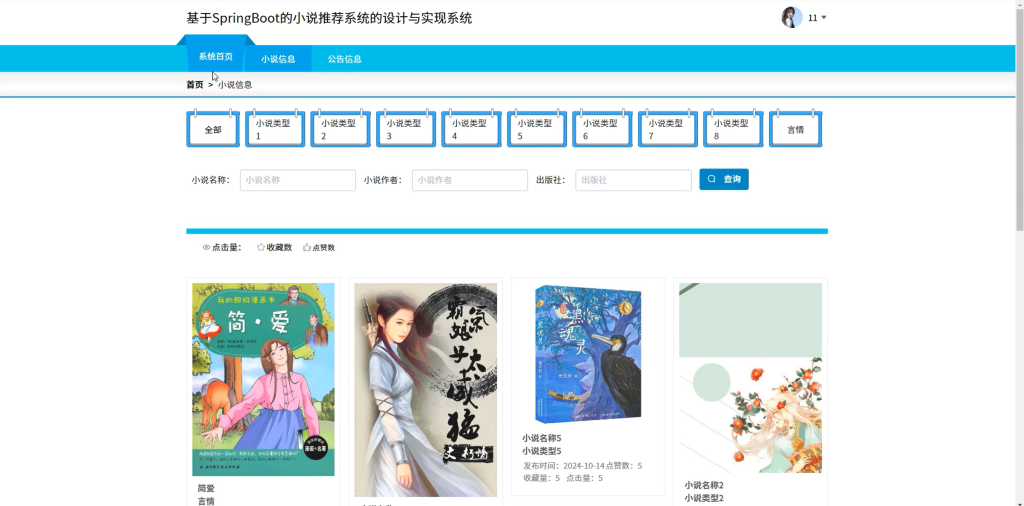This screenshot has width=1024, height=506.
Task: Click the system title header text
Action: coord(329,18)
